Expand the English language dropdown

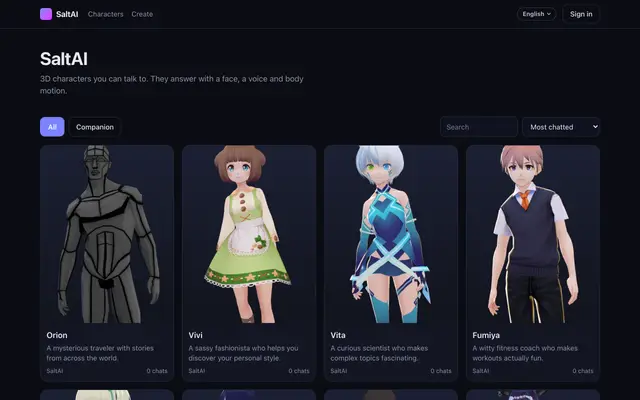[x=536, y=14]
